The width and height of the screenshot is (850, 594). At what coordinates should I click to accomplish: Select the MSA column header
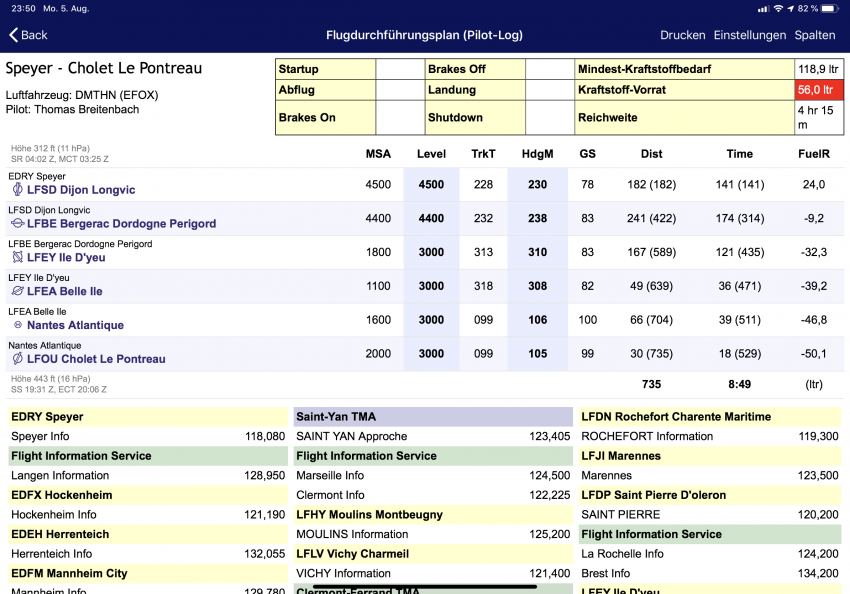point(378,154)
